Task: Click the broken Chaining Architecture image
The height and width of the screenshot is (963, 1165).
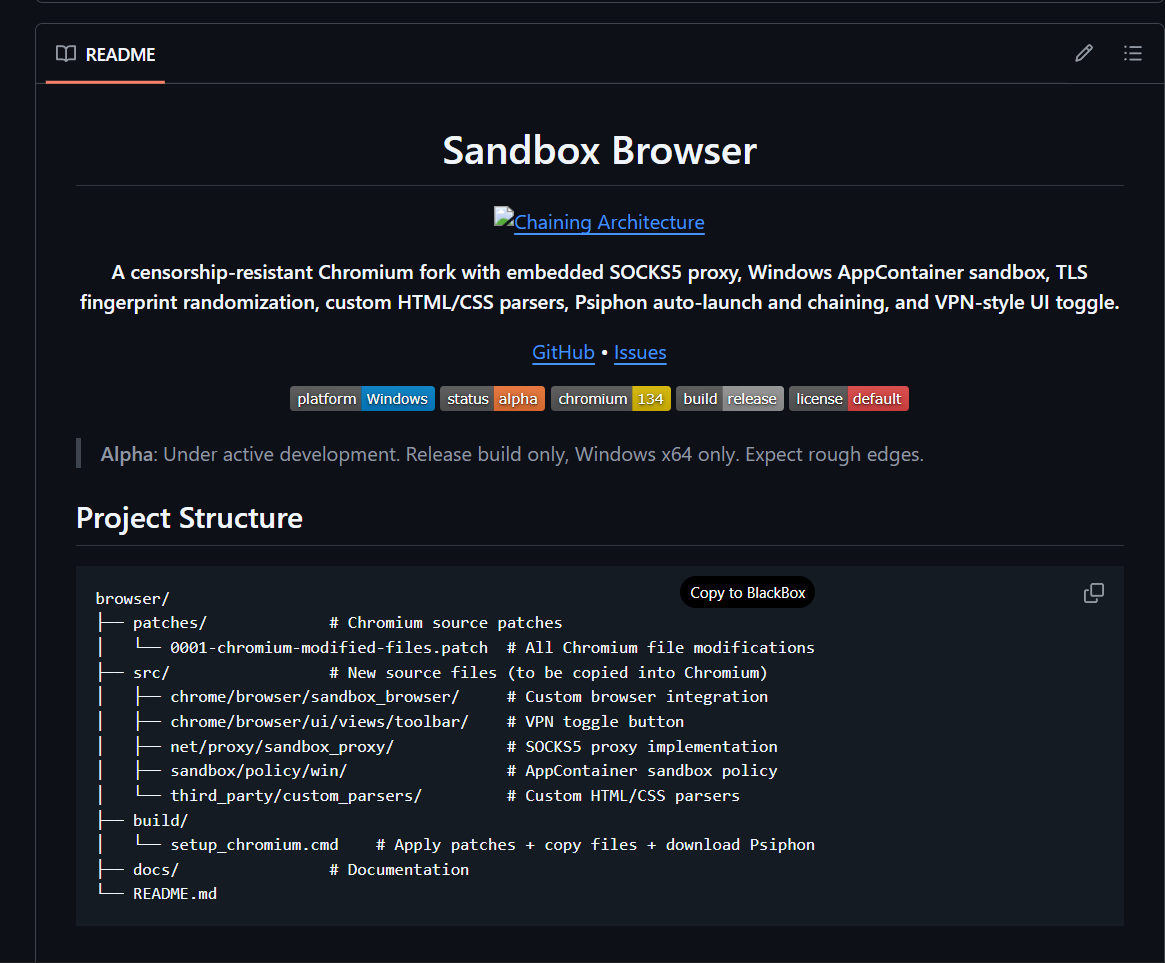Action: tap(504, 217)
